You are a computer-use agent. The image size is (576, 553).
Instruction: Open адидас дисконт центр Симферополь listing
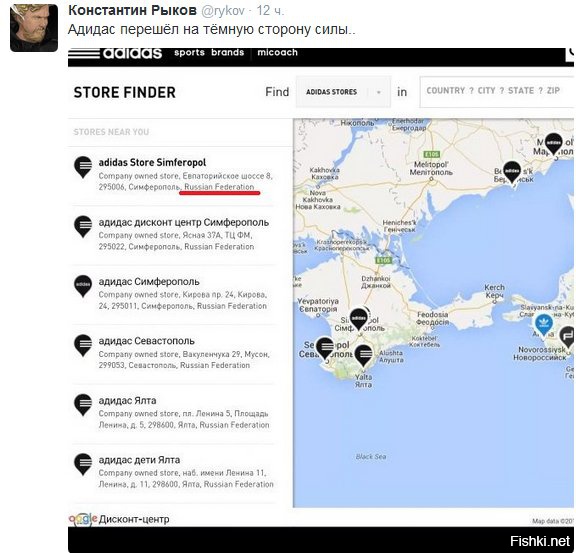184,222
